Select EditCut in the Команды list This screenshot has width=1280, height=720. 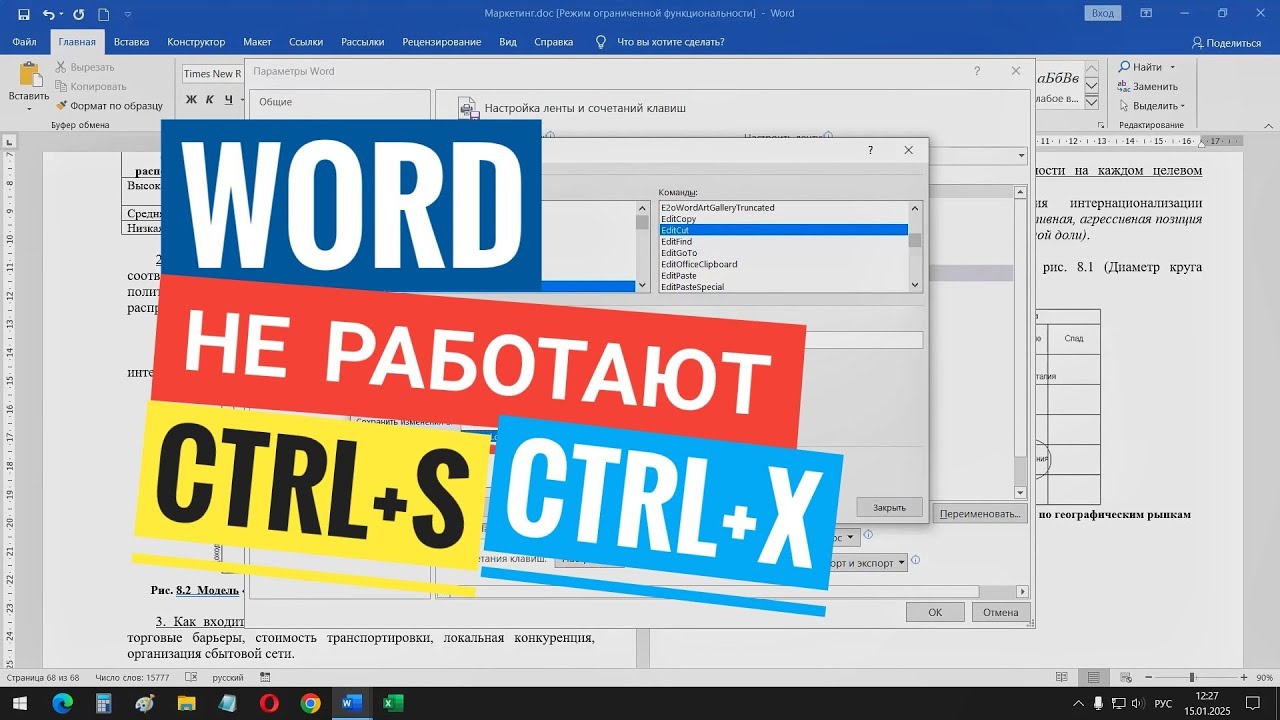(783, 230)
